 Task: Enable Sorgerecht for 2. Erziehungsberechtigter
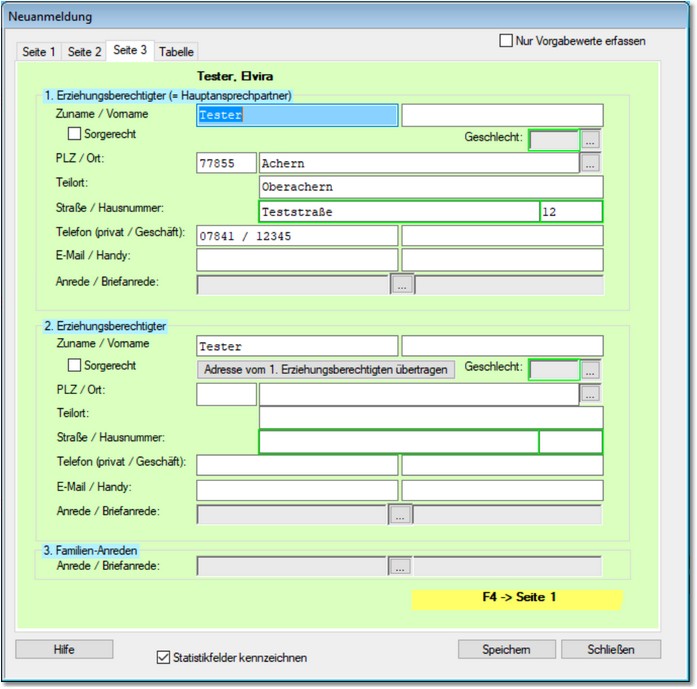point(74,366)
